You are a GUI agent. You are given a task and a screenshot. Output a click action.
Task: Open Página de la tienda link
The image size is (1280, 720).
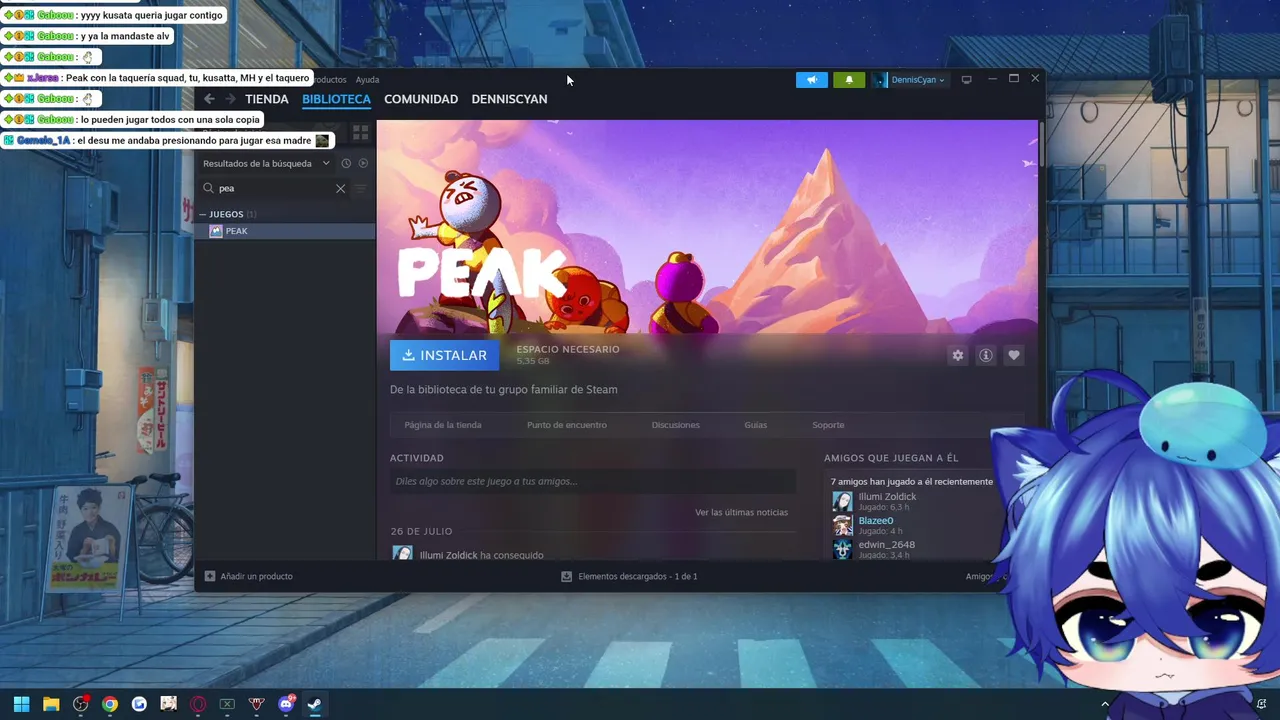(x=443, y=425)
